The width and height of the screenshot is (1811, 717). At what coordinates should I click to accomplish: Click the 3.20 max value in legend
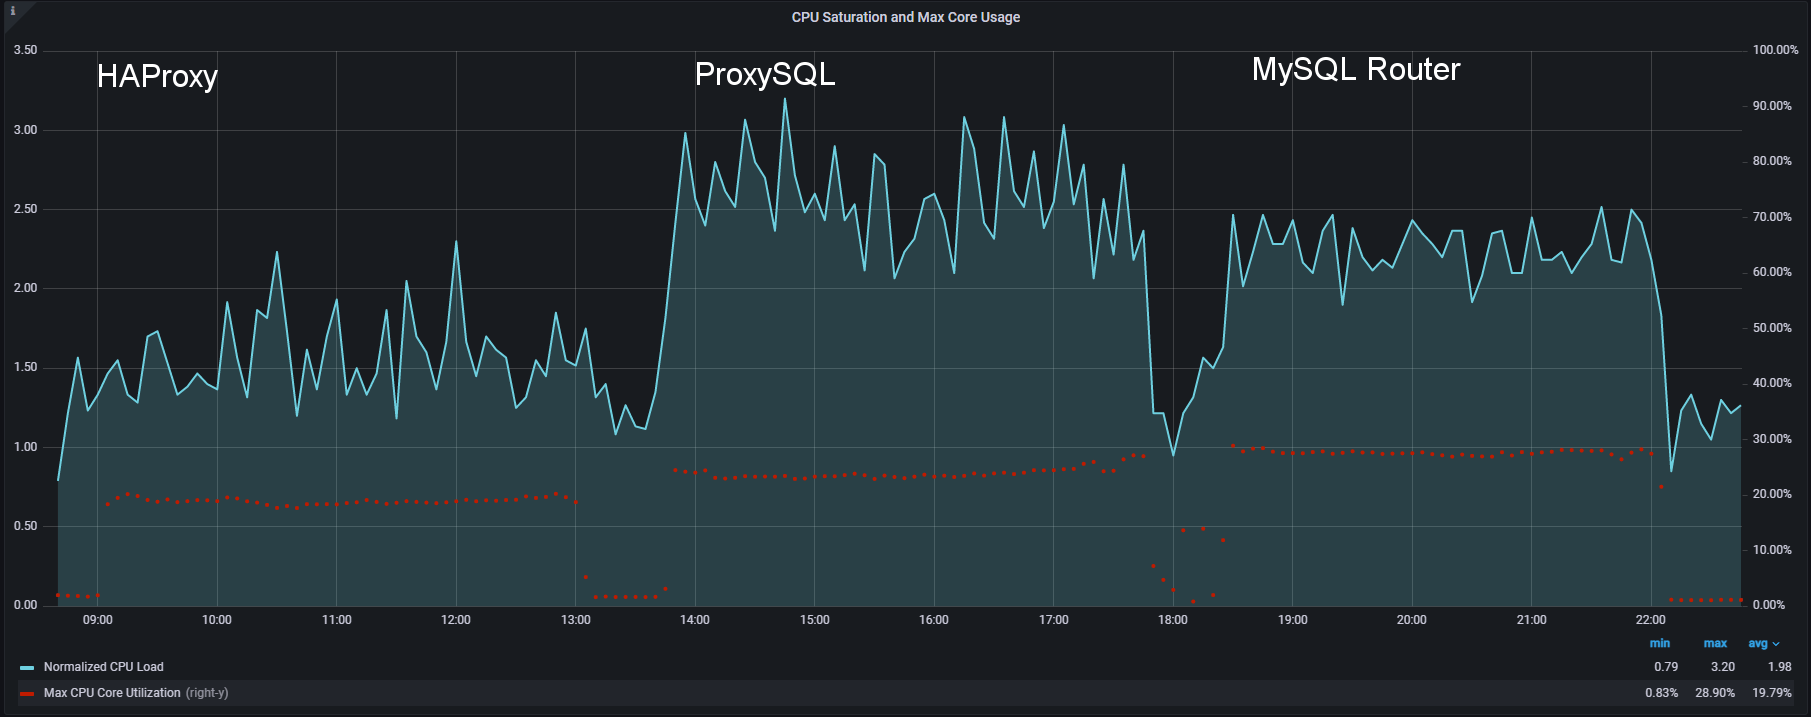(1722, 667)
